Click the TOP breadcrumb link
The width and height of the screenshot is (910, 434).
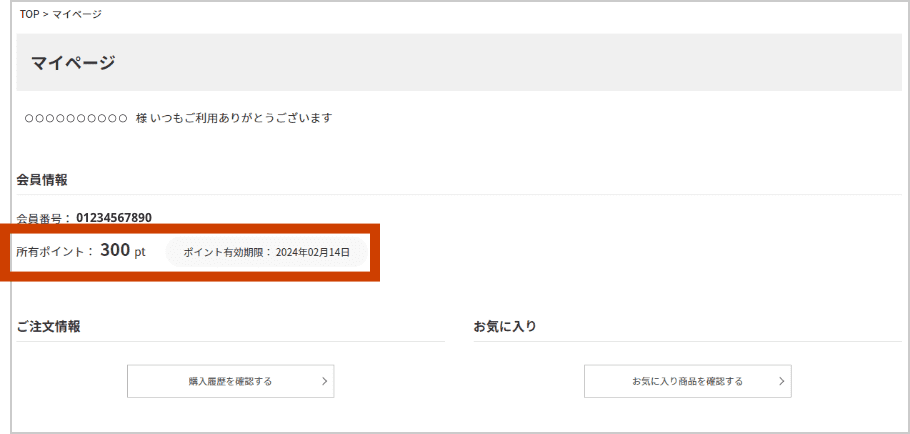pos(29,14)
